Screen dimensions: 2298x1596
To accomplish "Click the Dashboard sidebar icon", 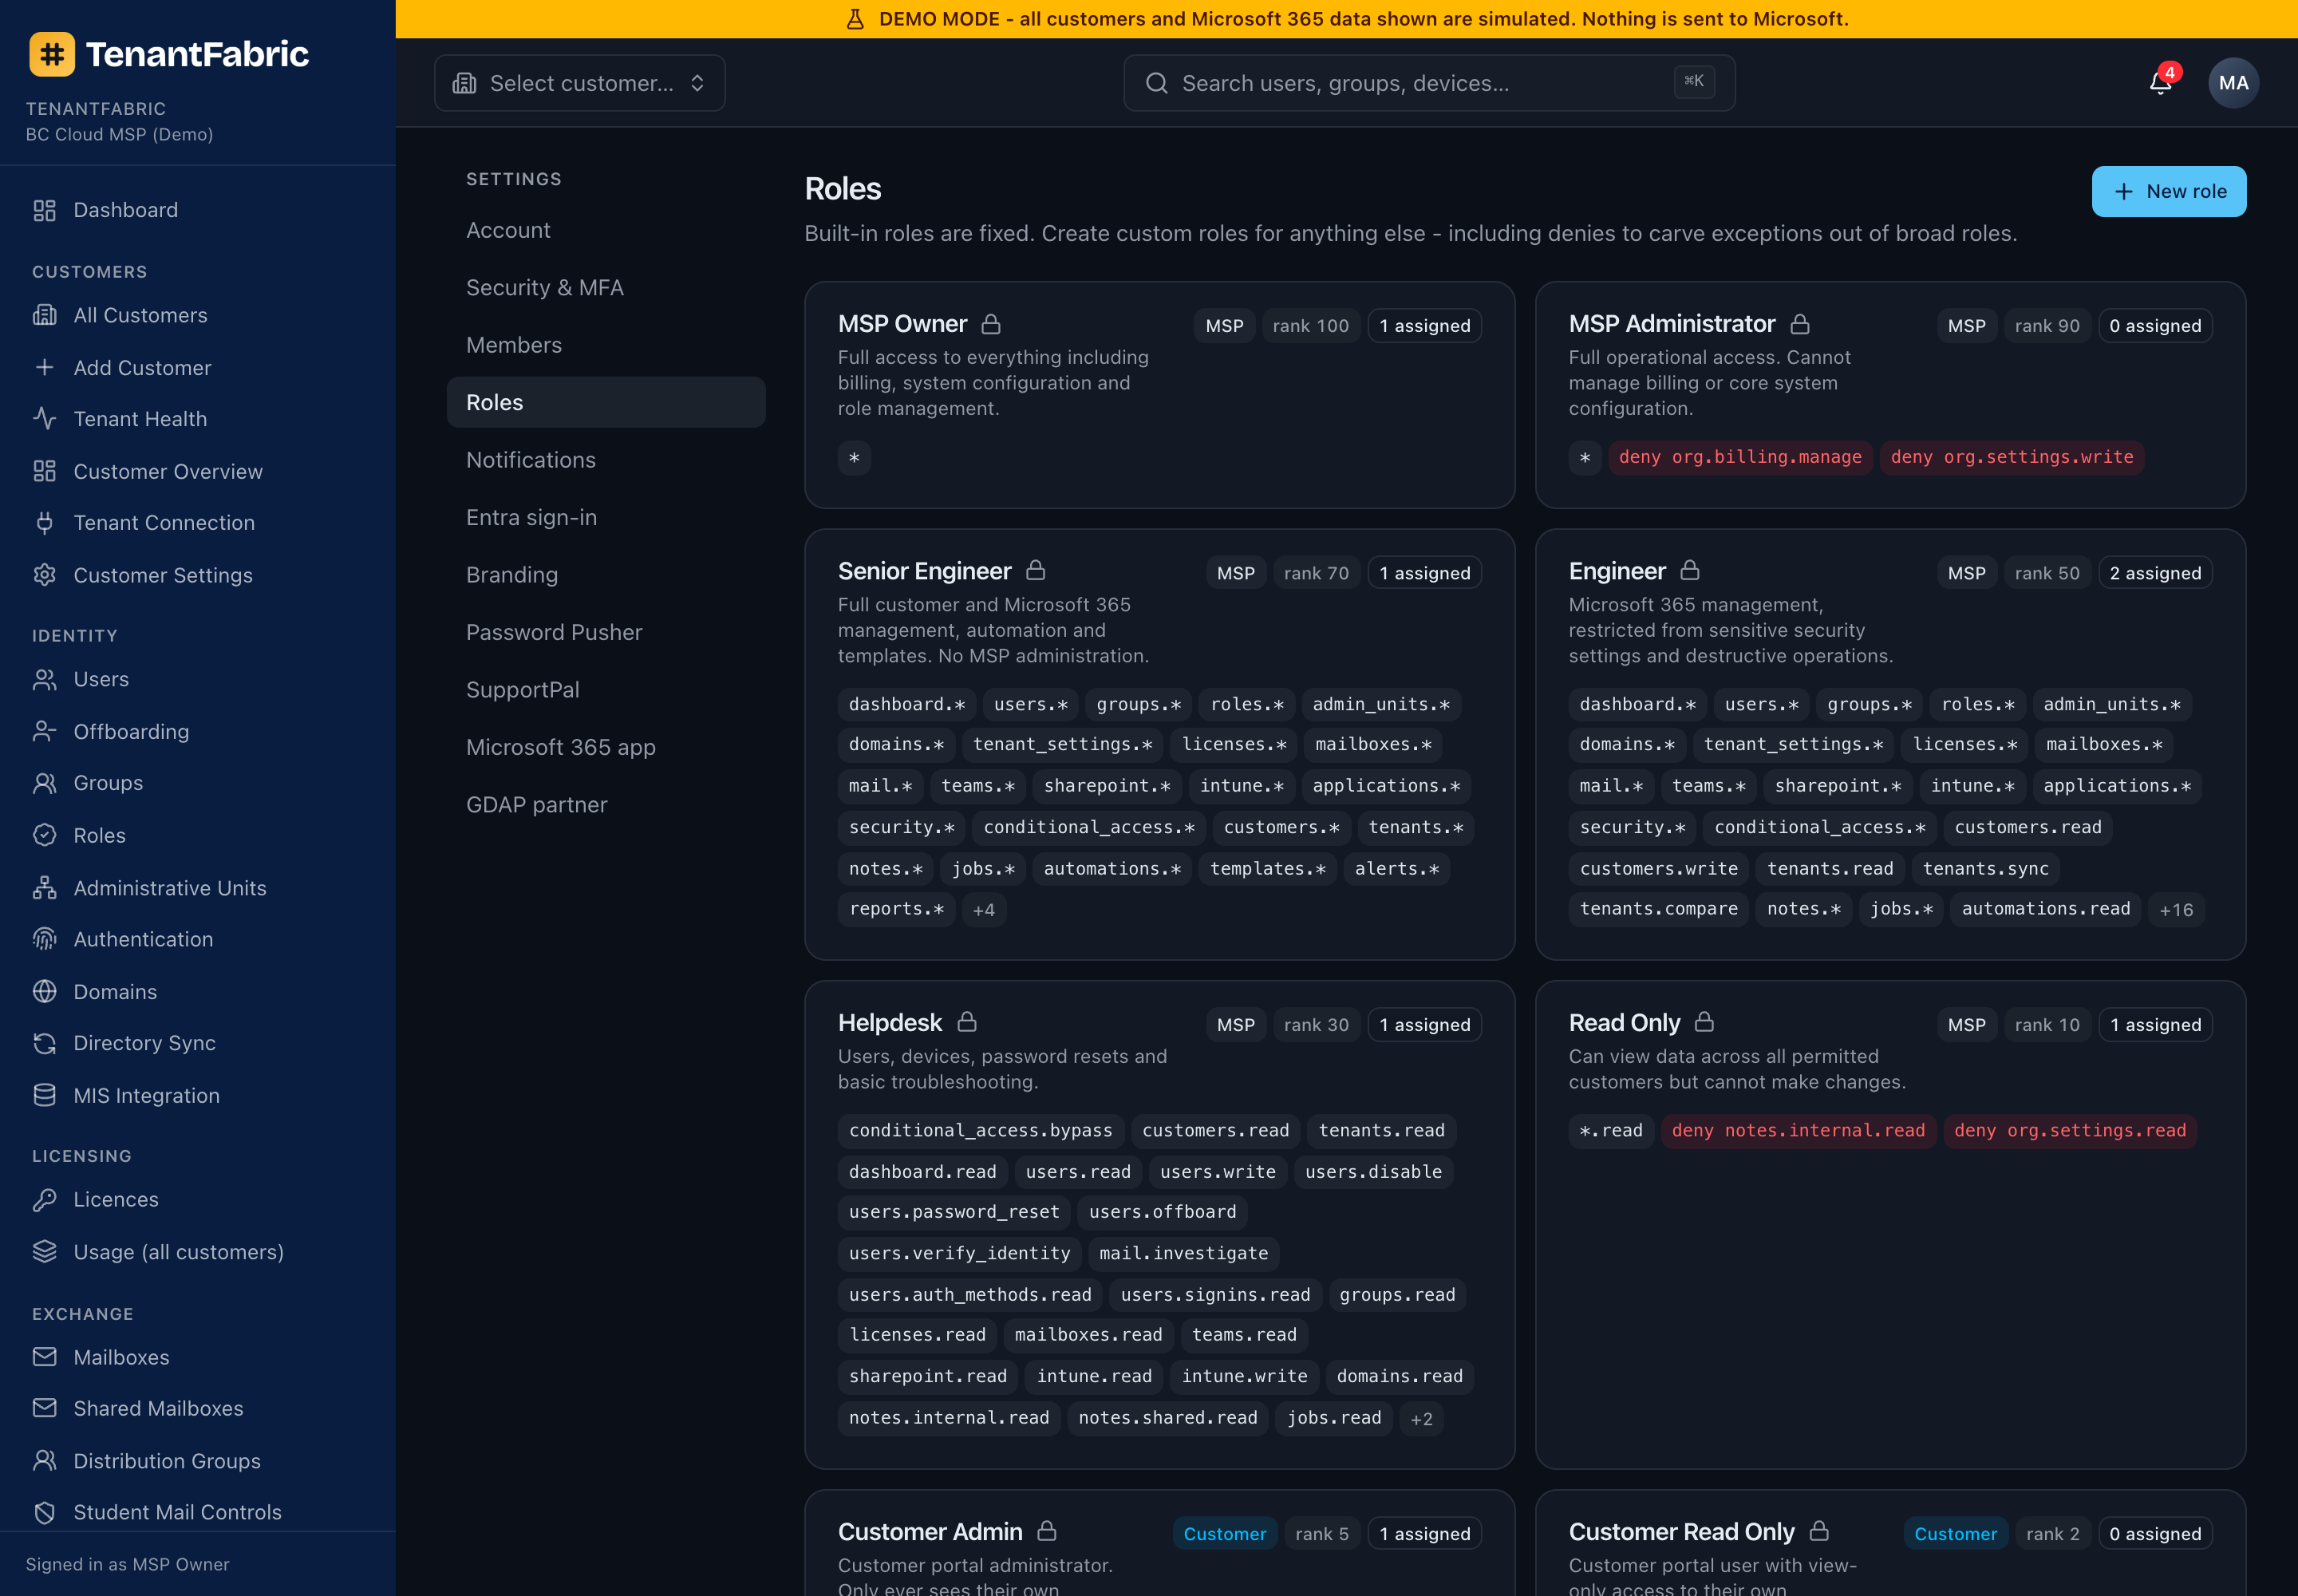I will (44, 210).
